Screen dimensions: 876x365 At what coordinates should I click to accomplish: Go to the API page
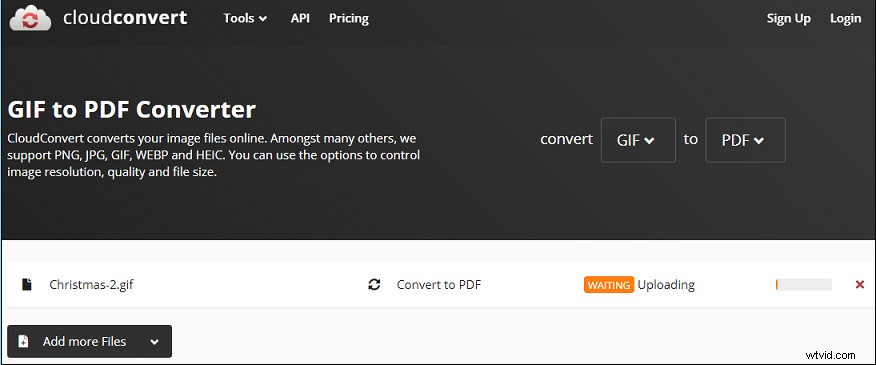tap(300, 18)
